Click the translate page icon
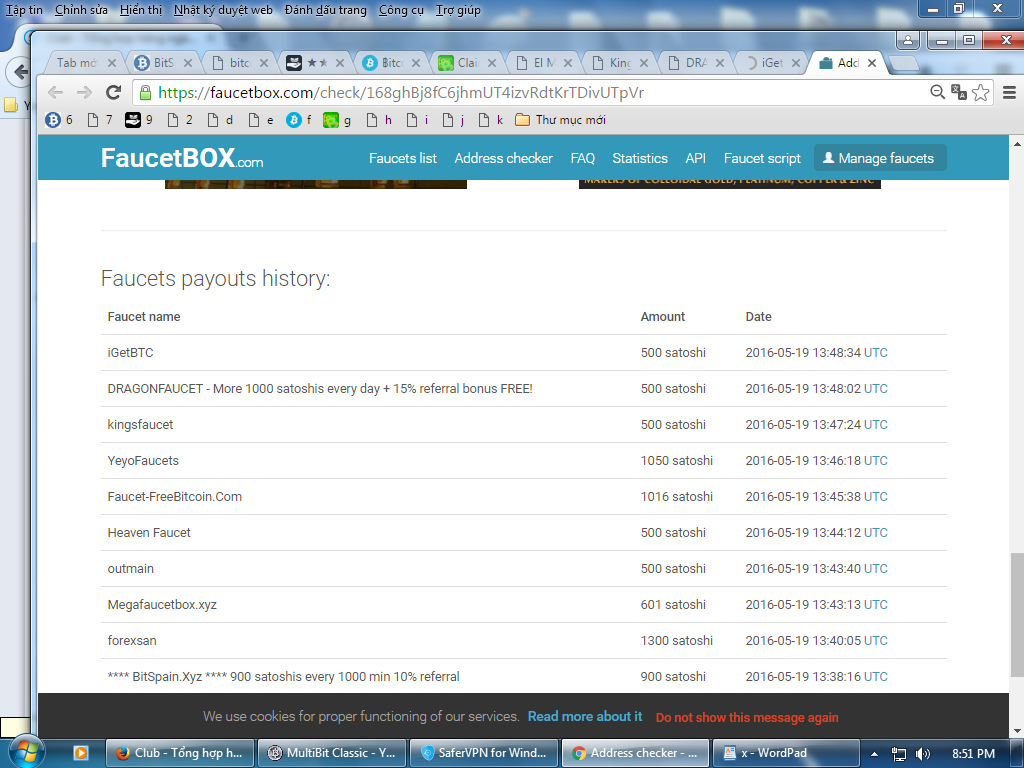 tap(959, 92)
